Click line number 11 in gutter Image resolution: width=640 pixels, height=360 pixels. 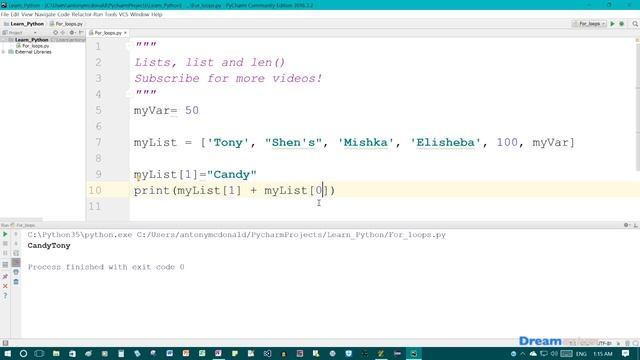(95, 206)
